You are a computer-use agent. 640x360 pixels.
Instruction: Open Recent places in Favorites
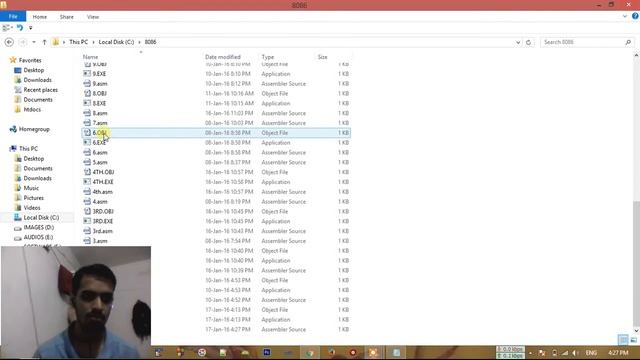[40, 90]
